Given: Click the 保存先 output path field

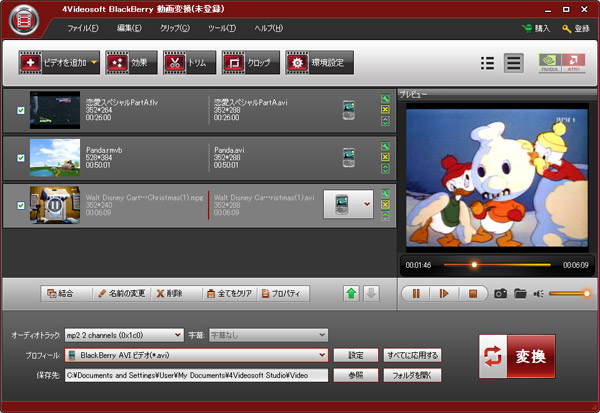Looking at the screenshot, I should tap(196, 375).
